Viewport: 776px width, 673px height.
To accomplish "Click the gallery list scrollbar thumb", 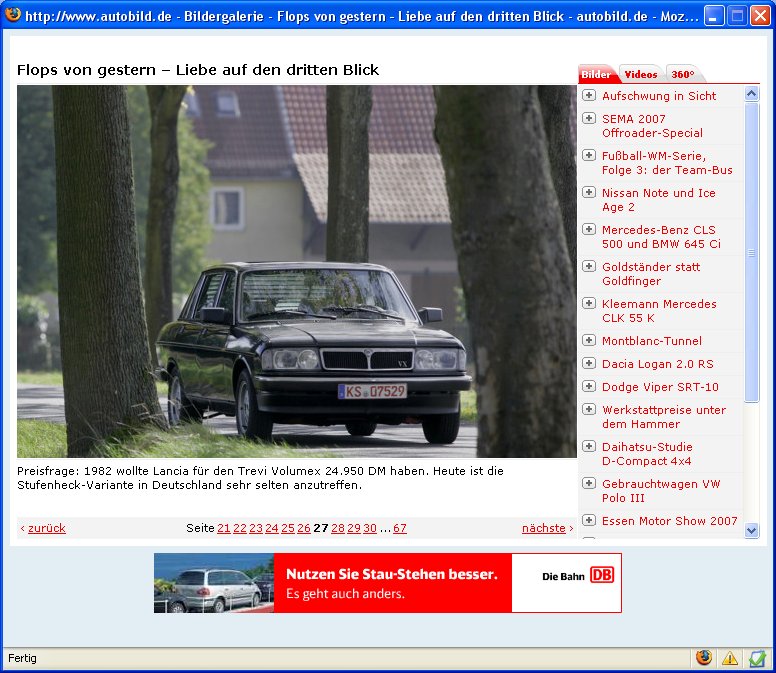I will [752, 252].
